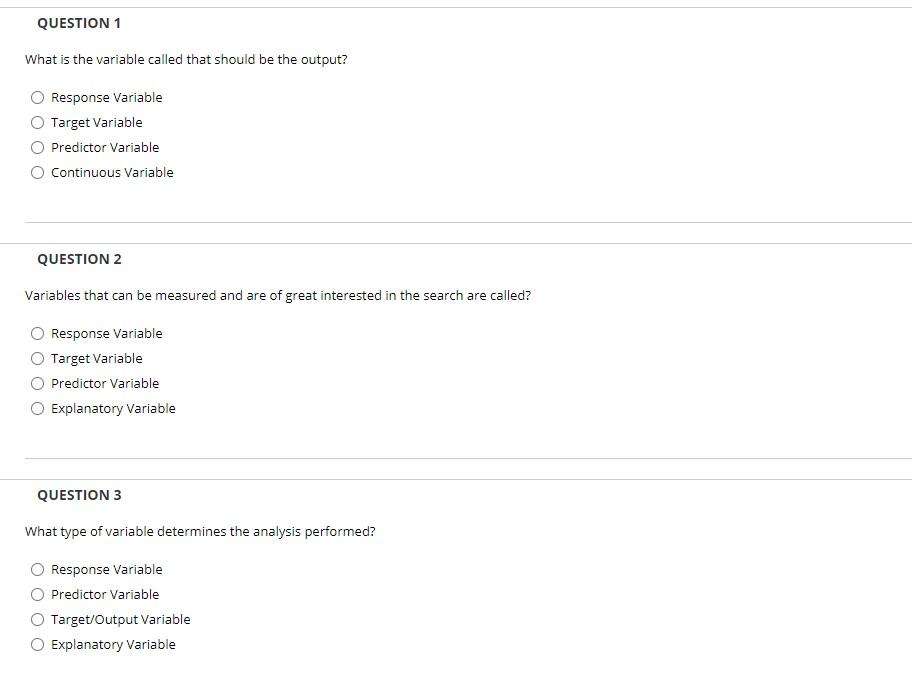Click the question text about measured variables
The image size is (912, 693).
coord(278,296)
